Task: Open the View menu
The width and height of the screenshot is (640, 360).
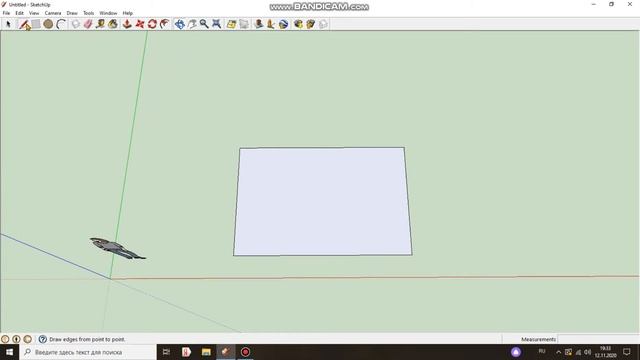Action: pyautogui.click(x=34, y=13)
